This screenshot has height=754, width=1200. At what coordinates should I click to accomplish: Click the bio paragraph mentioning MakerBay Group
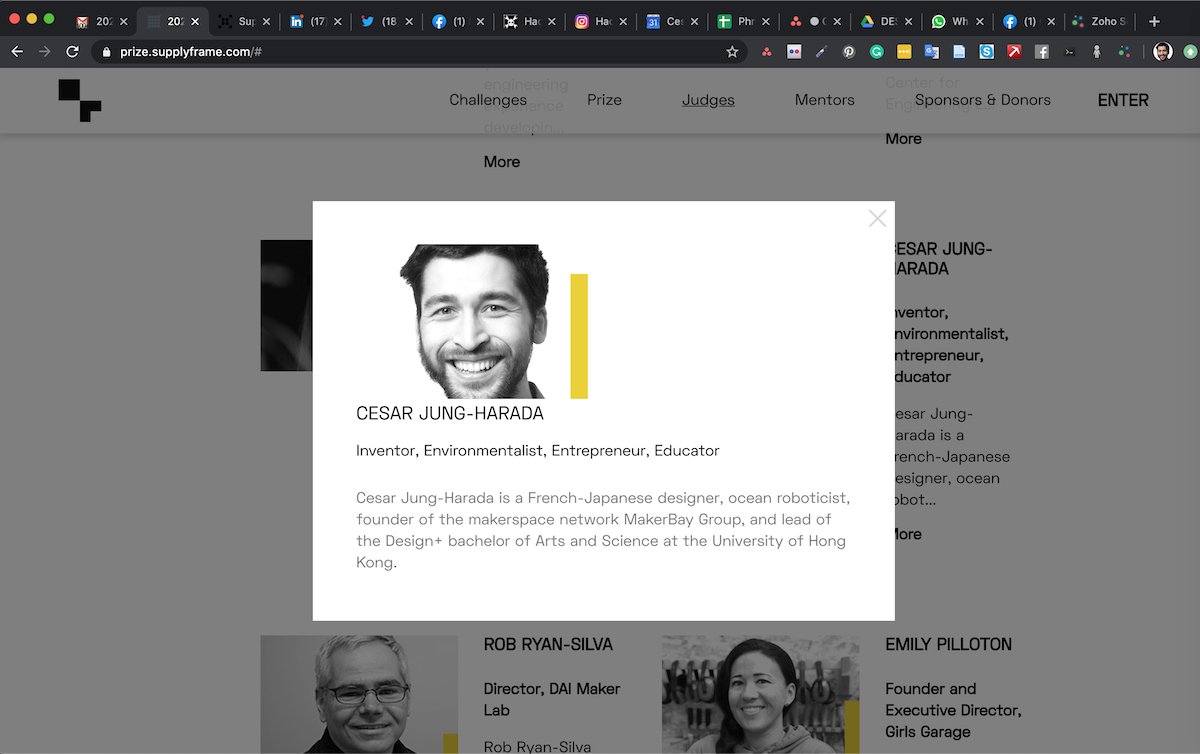pos(602,530)
